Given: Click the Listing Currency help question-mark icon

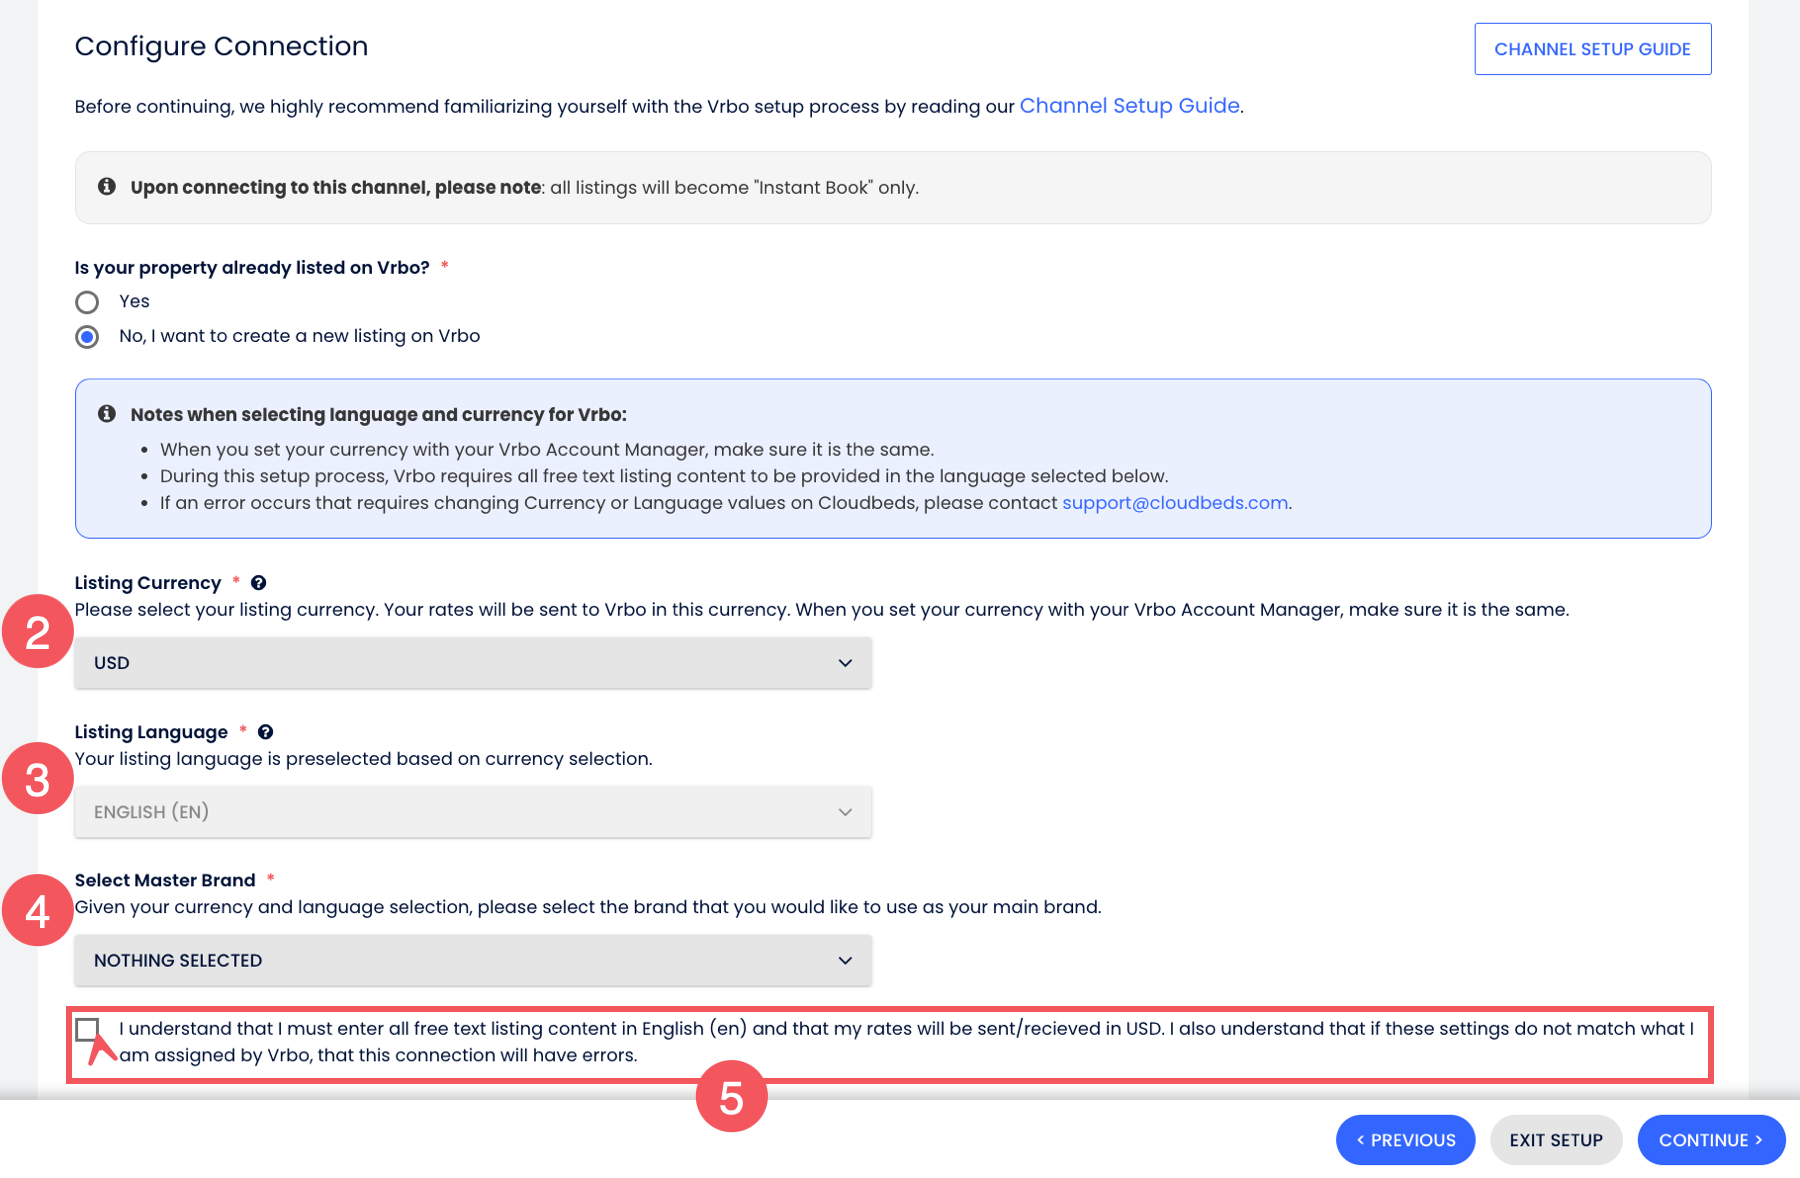Looking at the screenshot, I should pos(258,583).
